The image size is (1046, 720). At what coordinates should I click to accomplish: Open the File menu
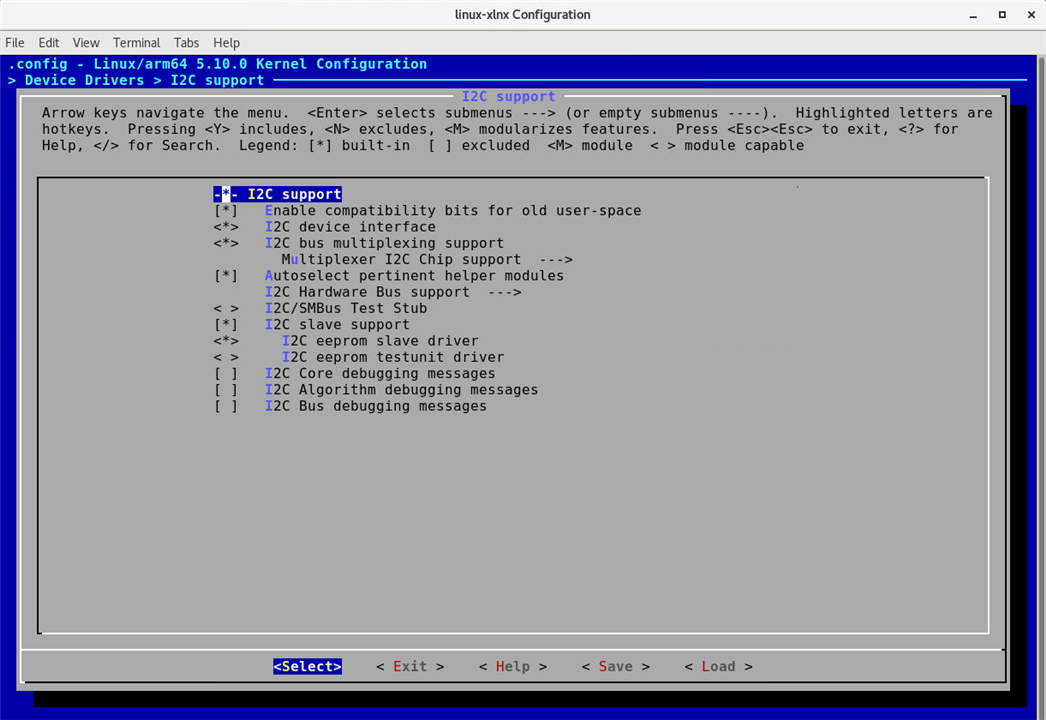coord(15,43)
